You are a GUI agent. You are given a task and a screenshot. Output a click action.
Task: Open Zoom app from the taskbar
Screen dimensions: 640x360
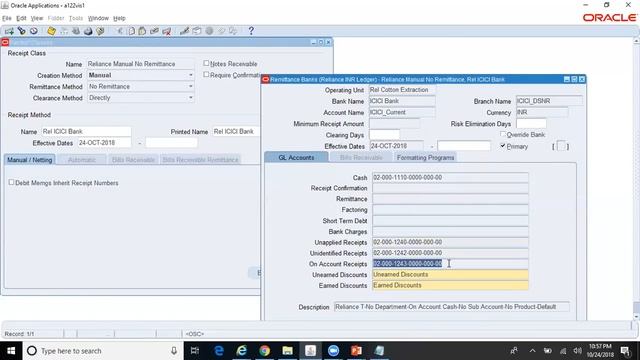click(x=333, y=351)
